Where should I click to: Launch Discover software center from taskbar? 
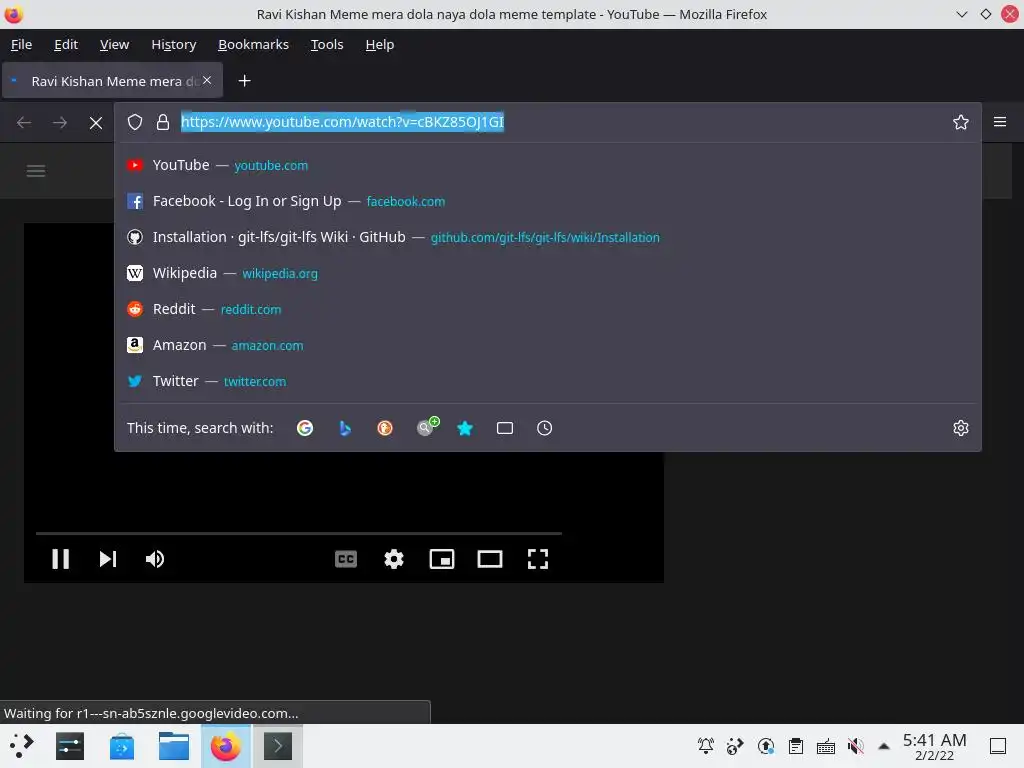121,746
